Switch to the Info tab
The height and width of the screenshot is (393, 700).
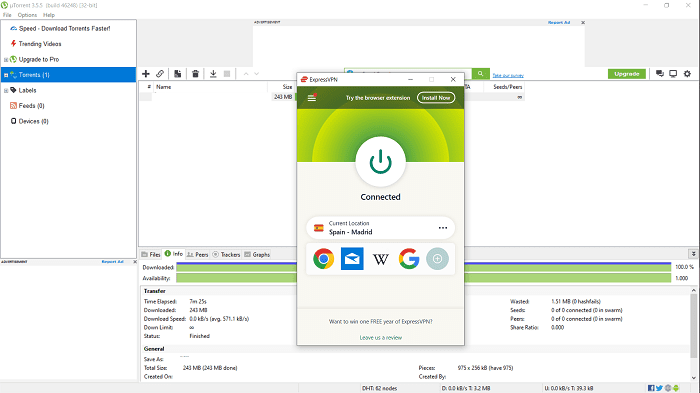pyautogui.click(x=174, y=254)
